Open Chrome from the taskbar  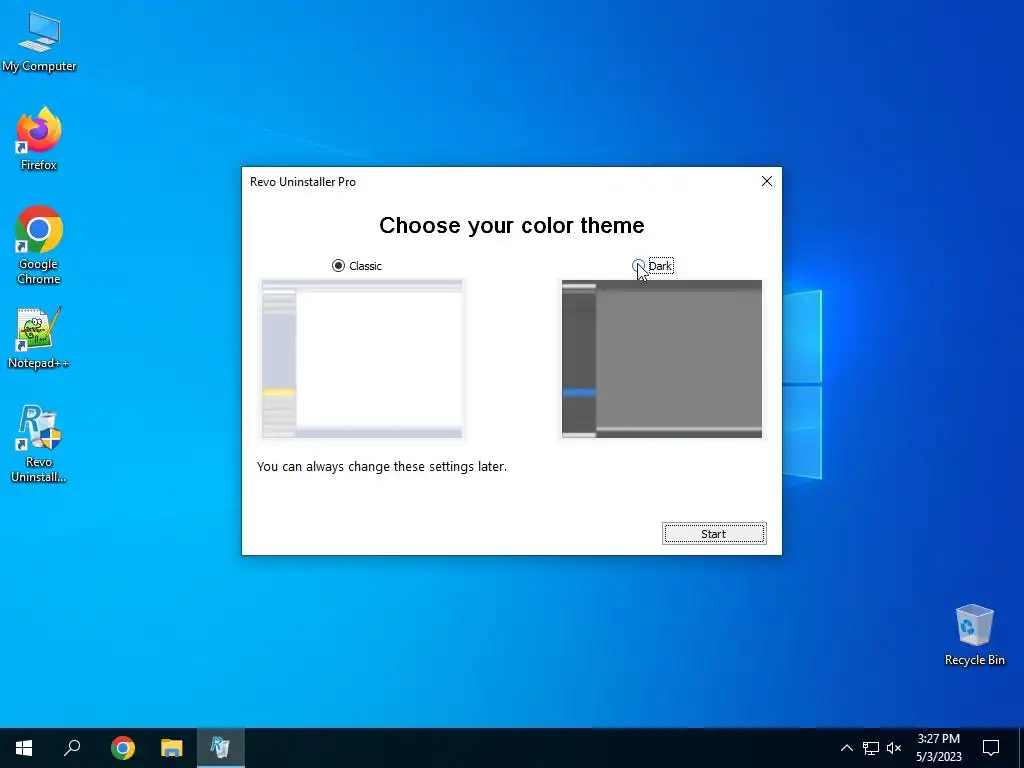[123, 748]
